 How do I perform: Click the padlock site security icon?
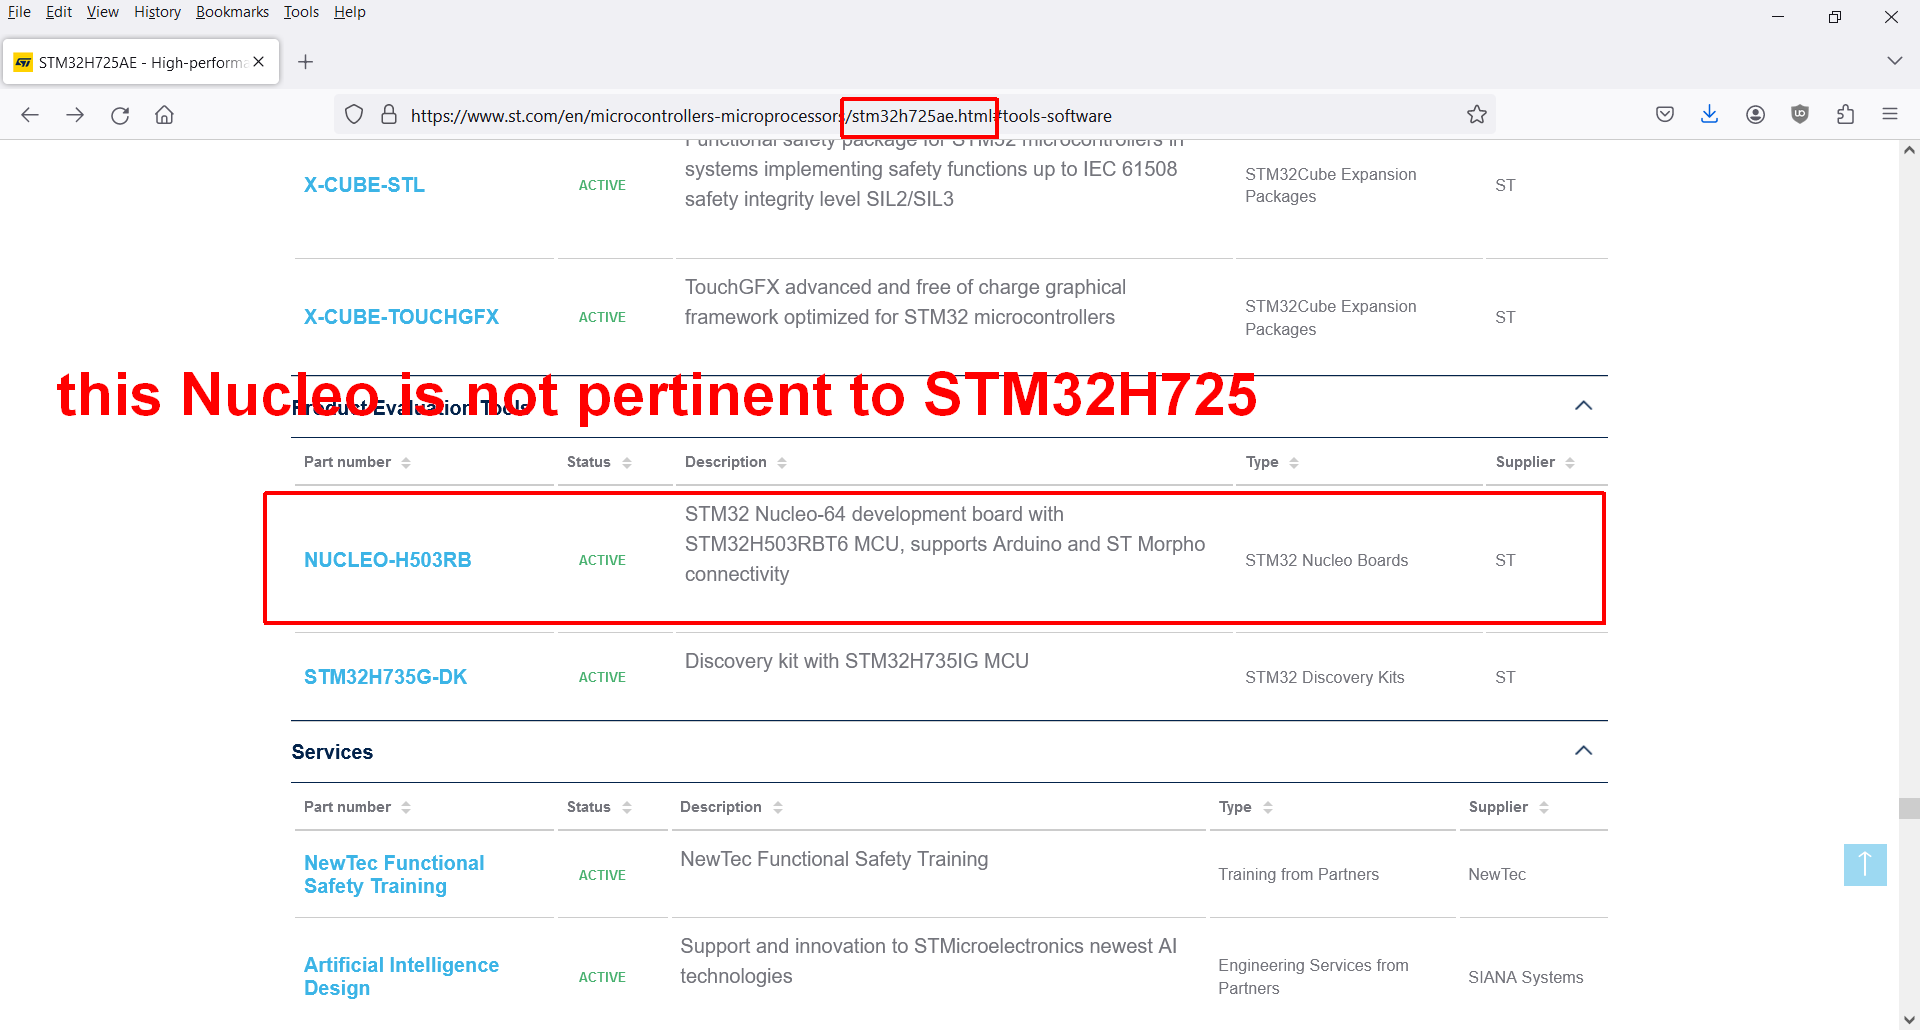pyautogui.click(x=390, y=114)
